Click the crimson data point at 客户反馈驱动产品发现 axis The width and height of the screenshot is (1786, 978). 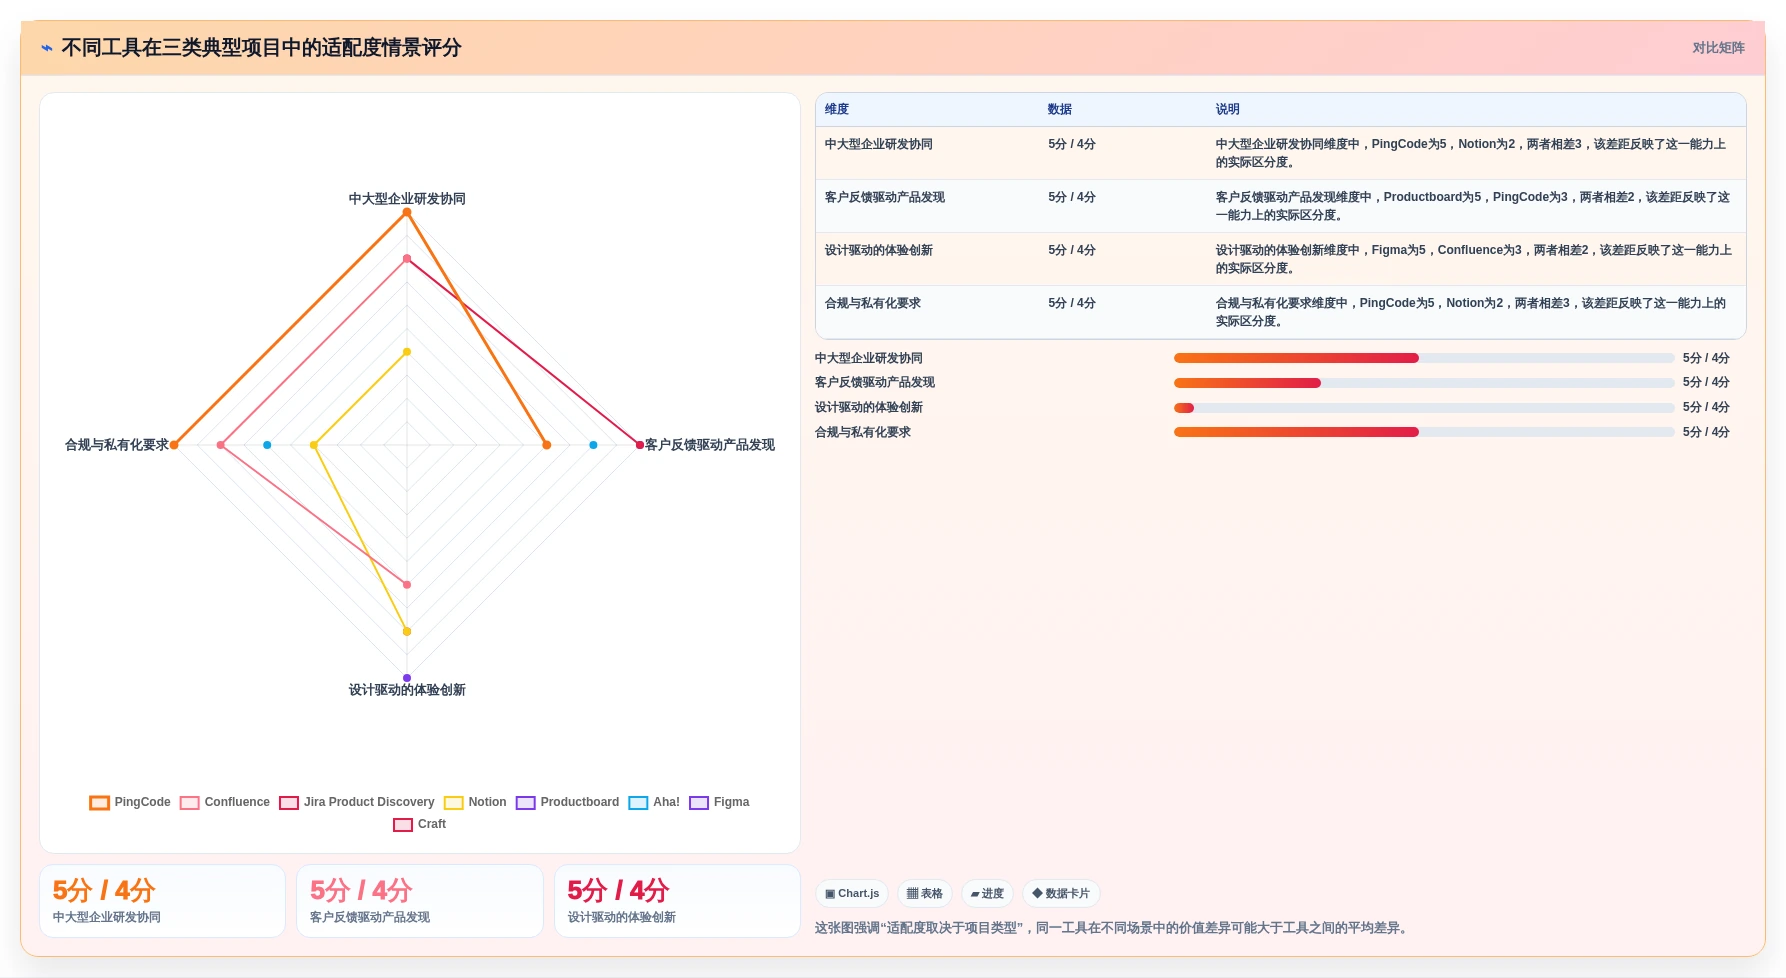(x=640, y=445)
